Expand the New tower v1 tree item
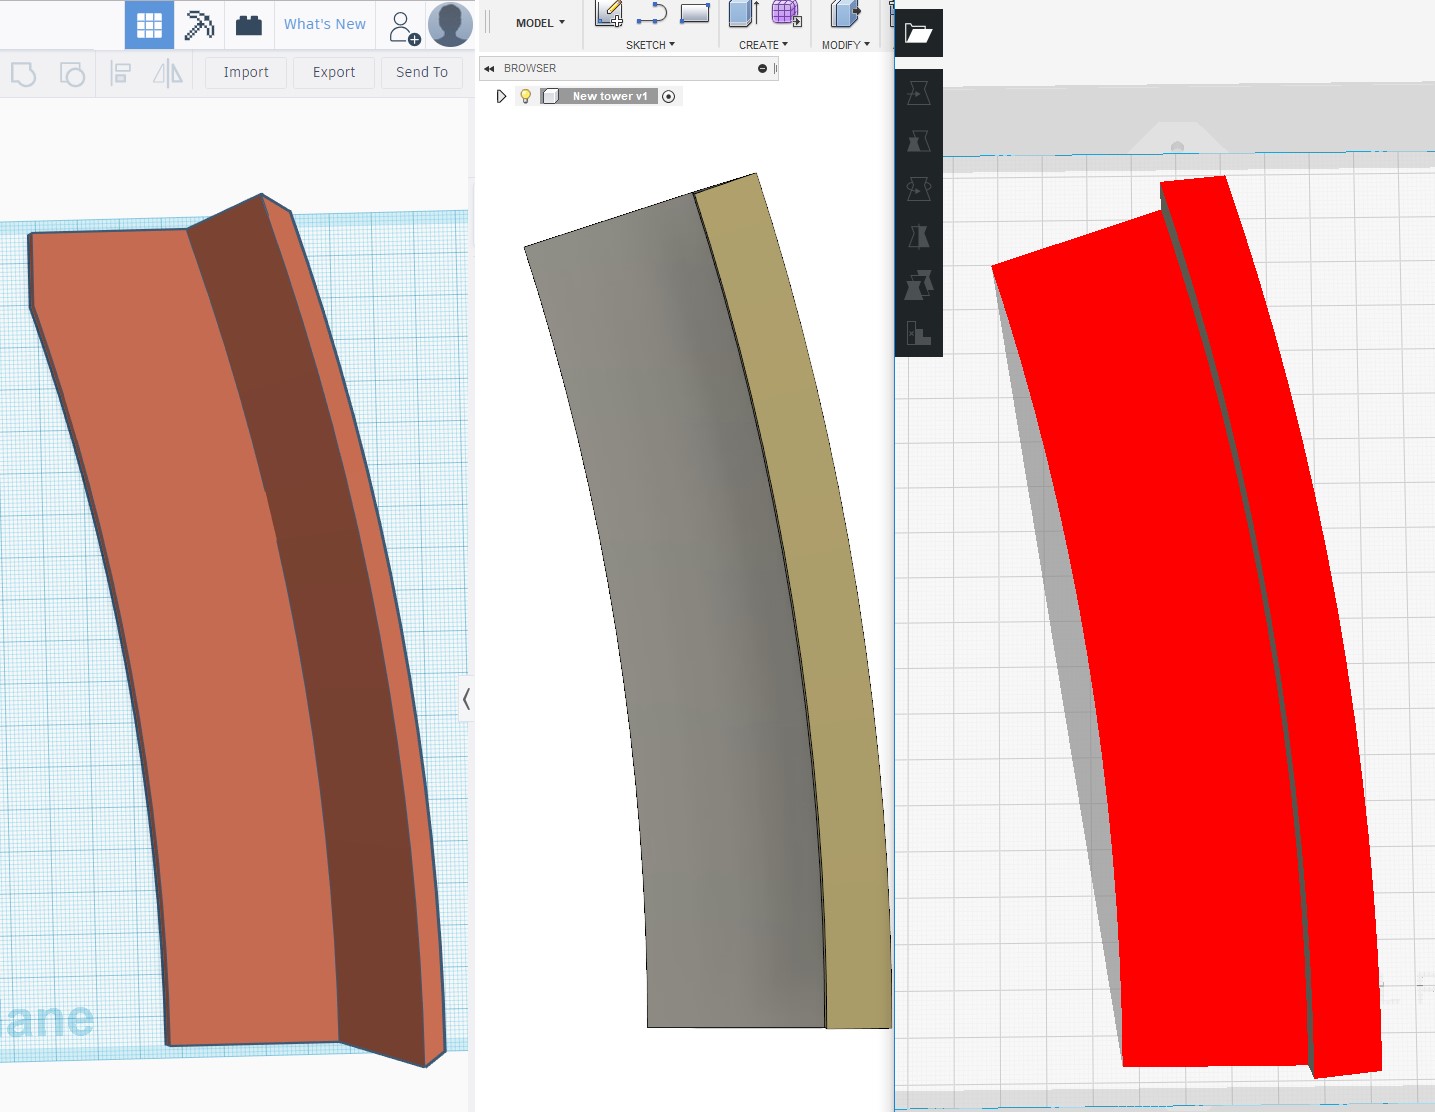The height and width of the screenshot is (1112, 1435). [x=501, y=96]
